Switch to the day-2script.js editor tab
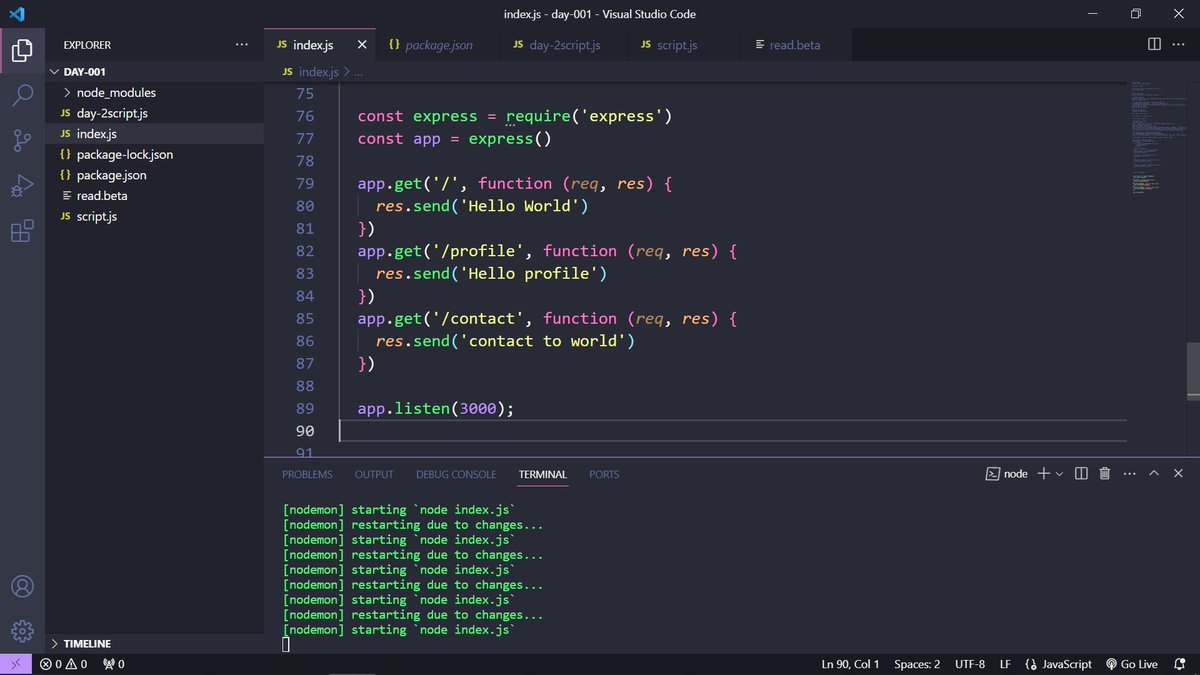The image size is (1200, 675). point(564,45)
